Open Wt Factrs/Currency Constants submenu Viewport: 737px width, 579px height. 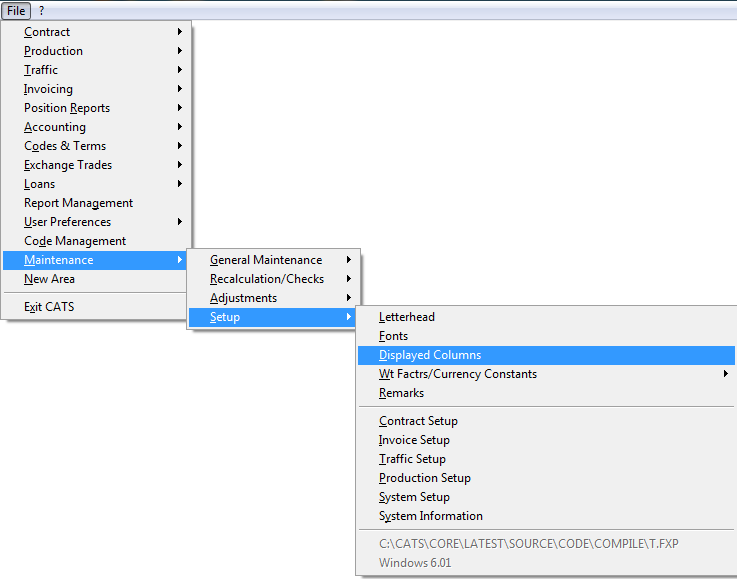coord(546,374)
